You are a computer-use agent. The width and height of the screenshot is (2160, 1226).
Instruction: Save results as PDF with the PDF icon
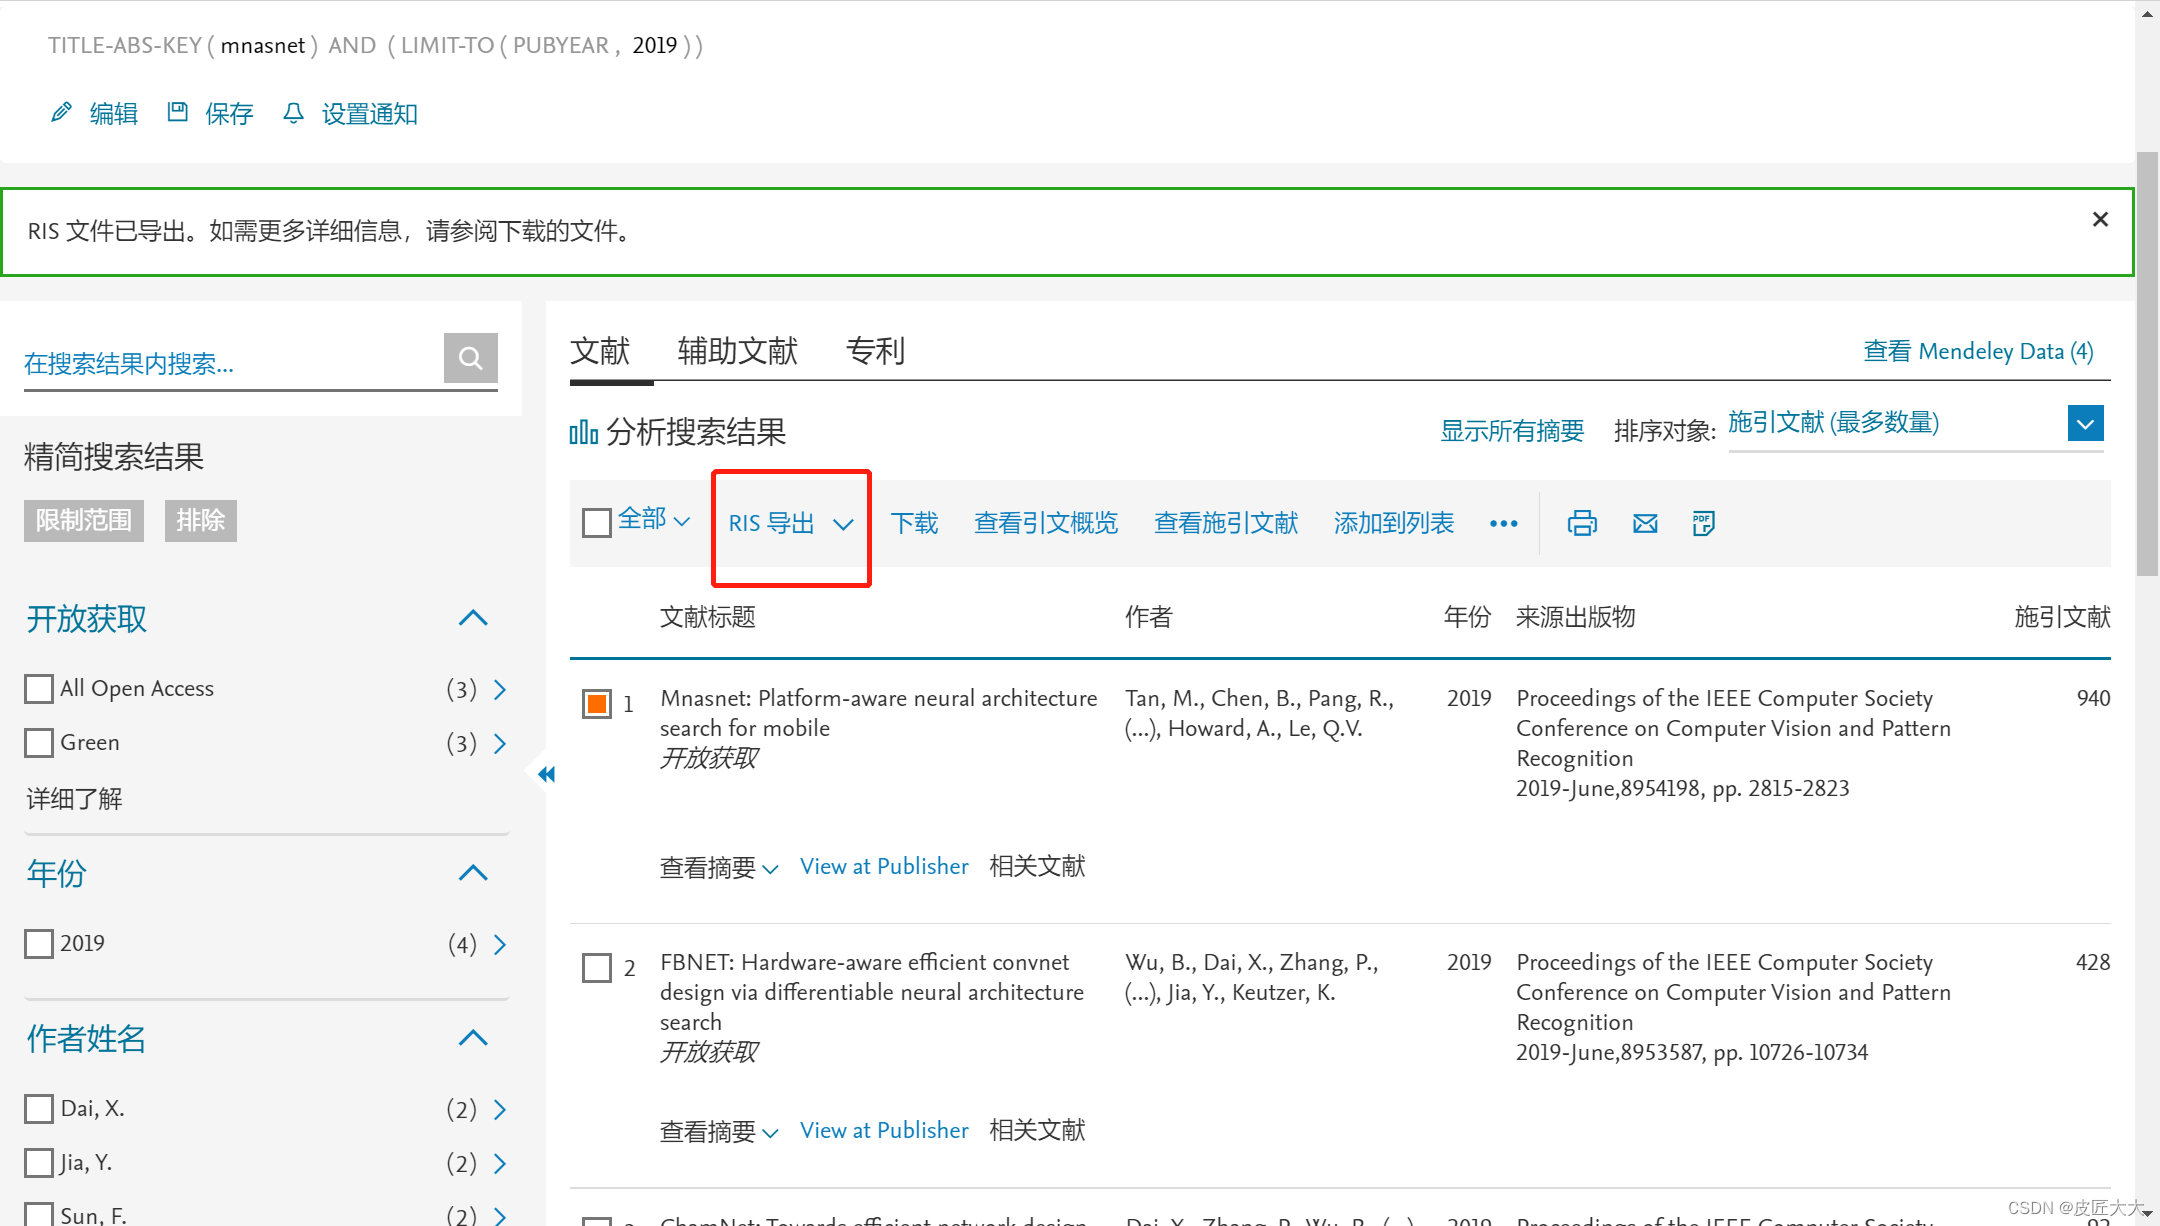[x=1703, y=522]
